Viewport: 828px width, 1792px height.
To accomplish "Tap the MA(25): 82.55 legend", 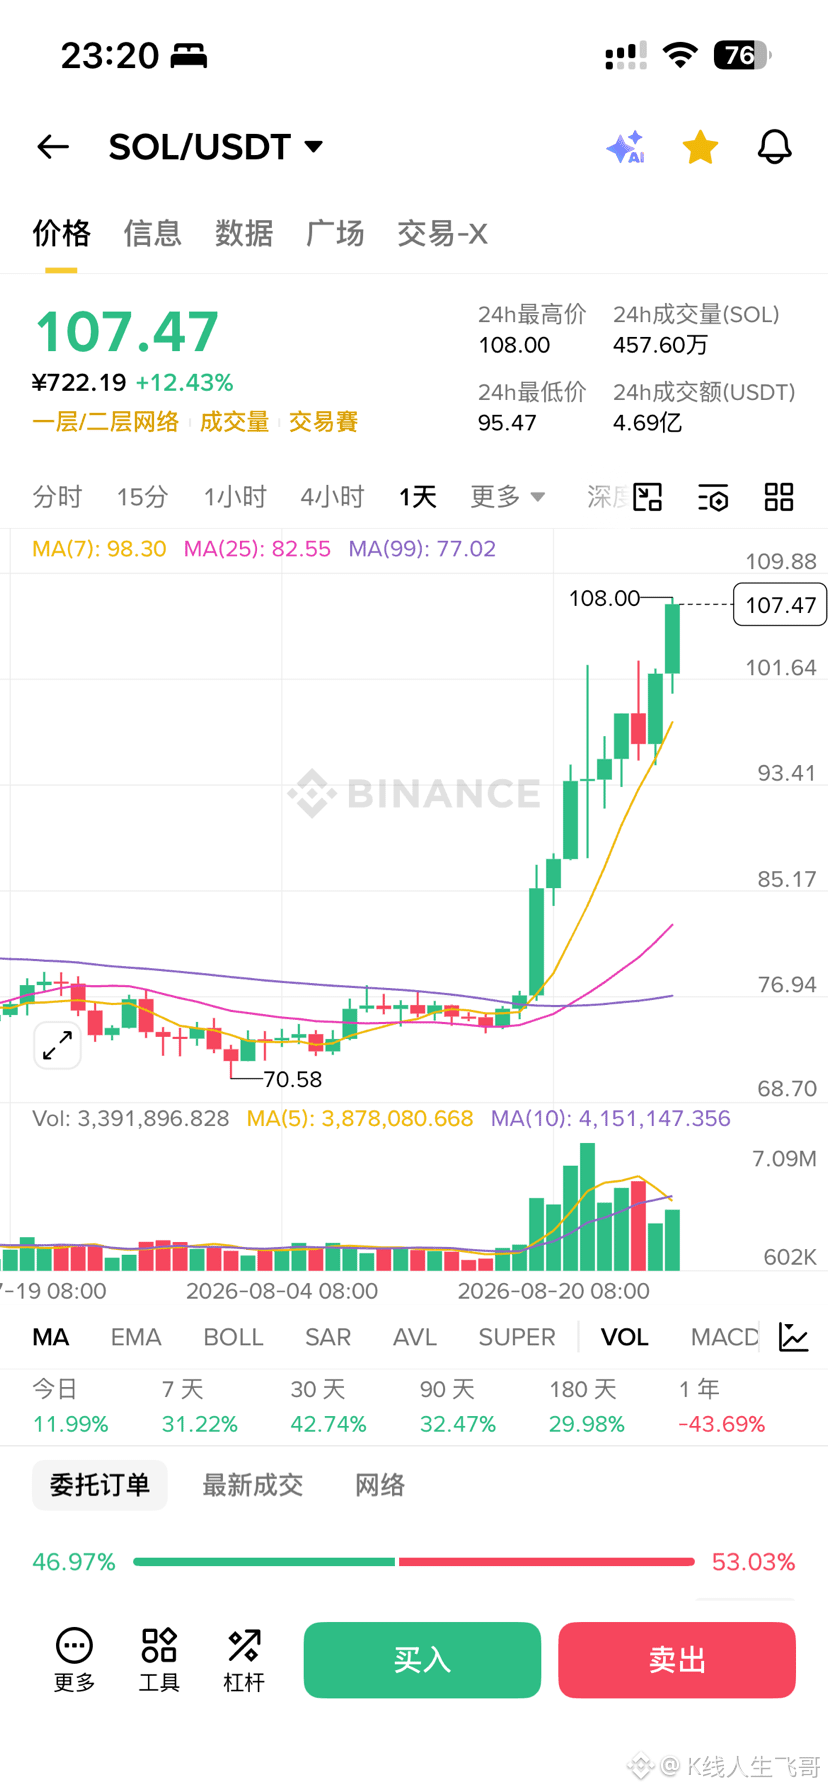I will pos(257,549).
